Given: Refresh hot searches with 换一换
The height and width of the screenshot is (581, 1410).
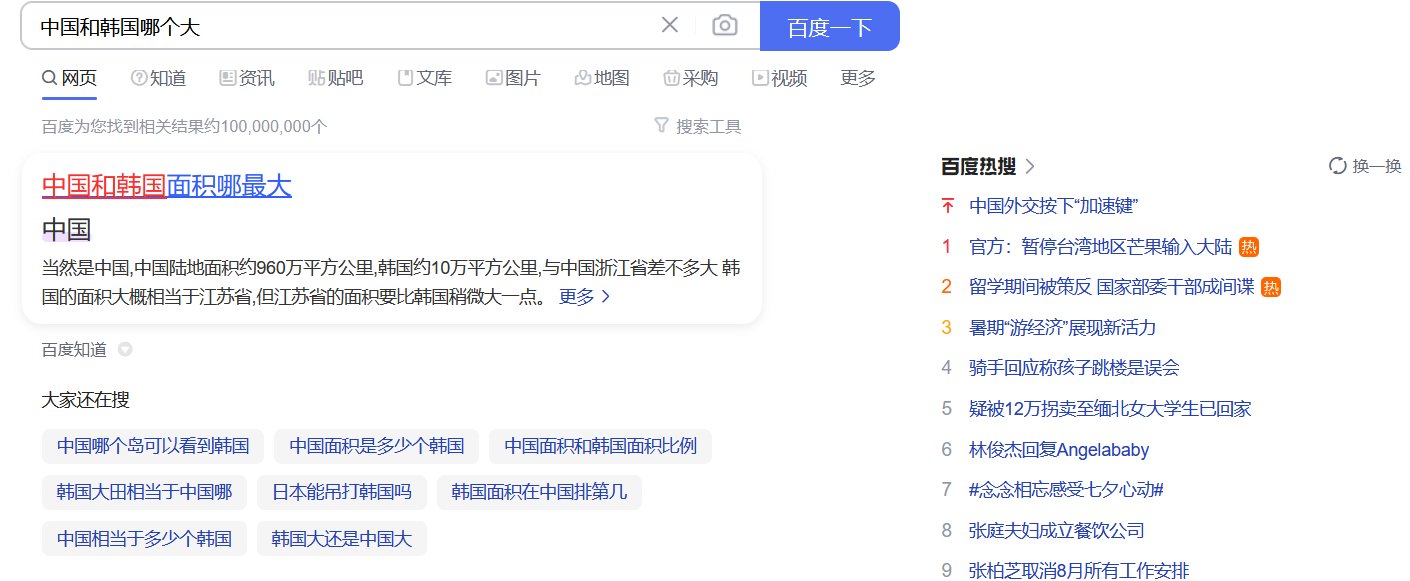Looking at the screenshot, I should coord(1365,166).
